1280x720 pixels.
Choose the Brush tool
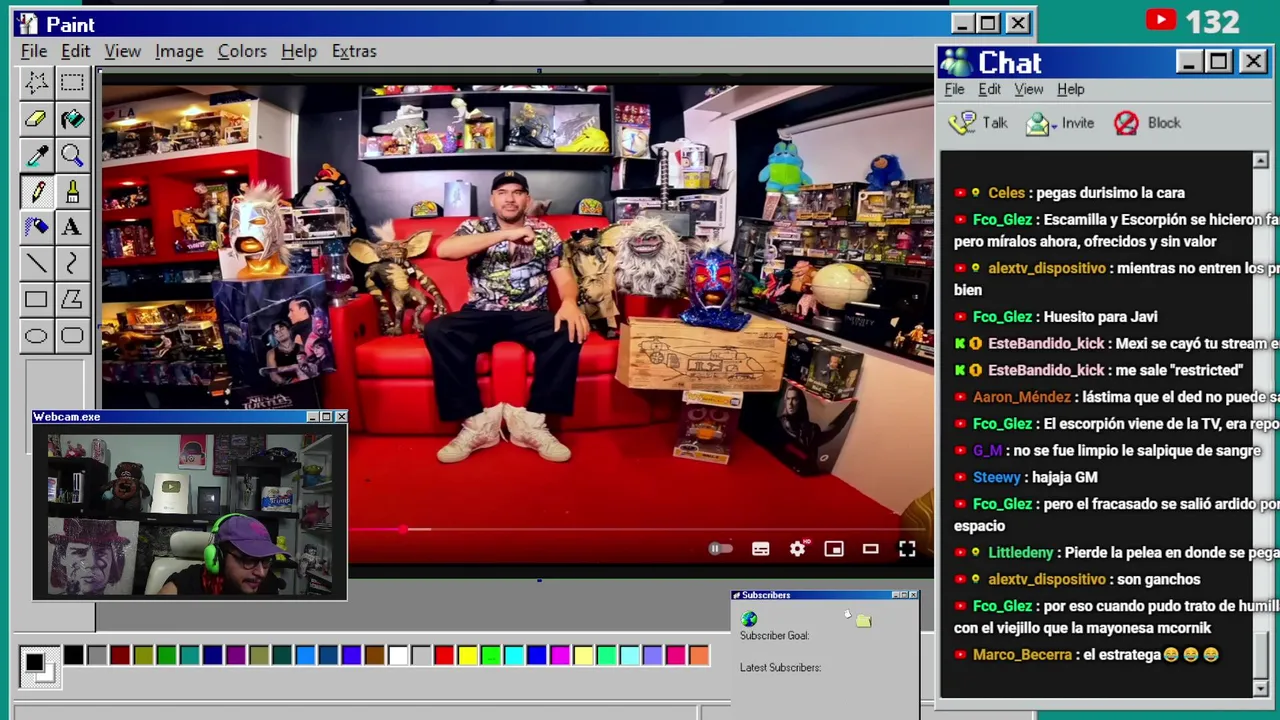72,191
